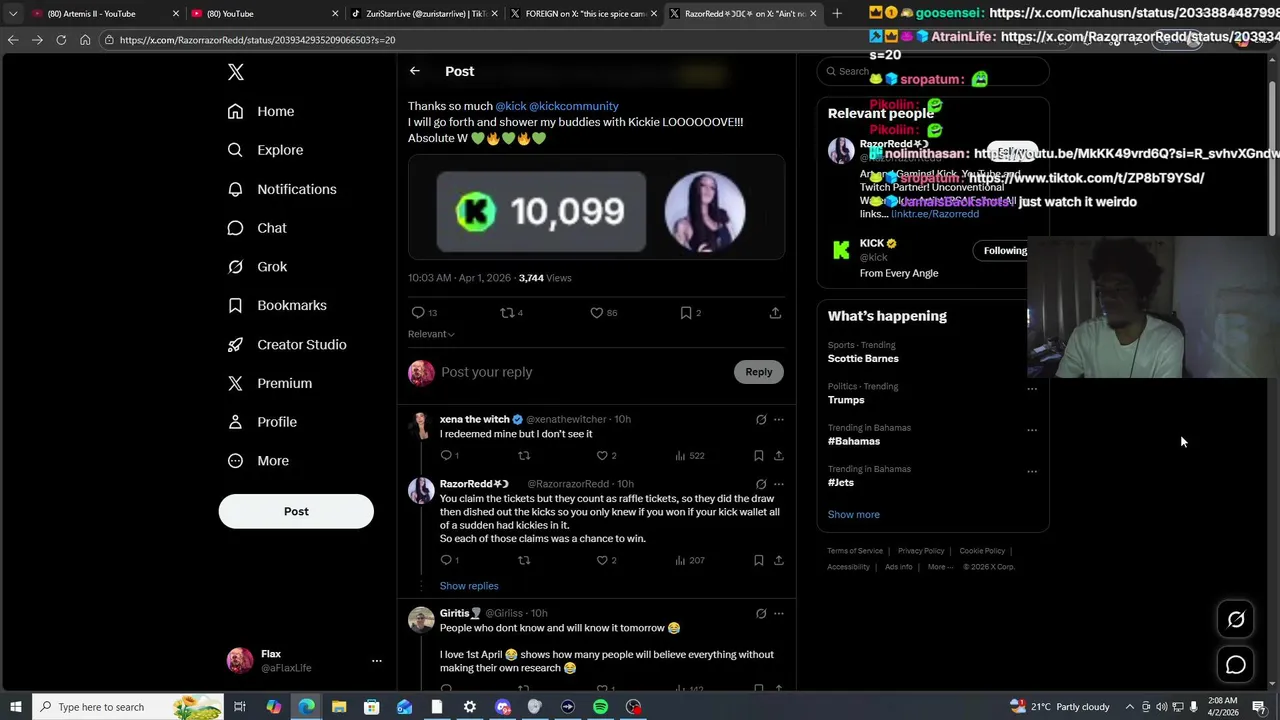This screenshot has width=1280, height=720.
Task: Click the X search box
Action: [932, 71]
